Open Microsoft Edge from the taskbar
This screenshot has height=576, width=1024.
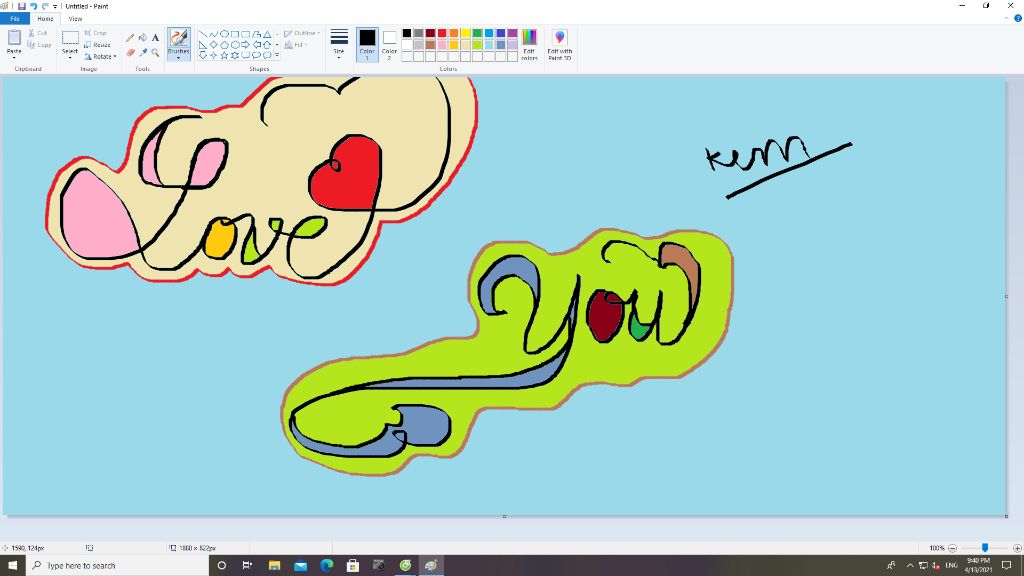tap(327, 566)
